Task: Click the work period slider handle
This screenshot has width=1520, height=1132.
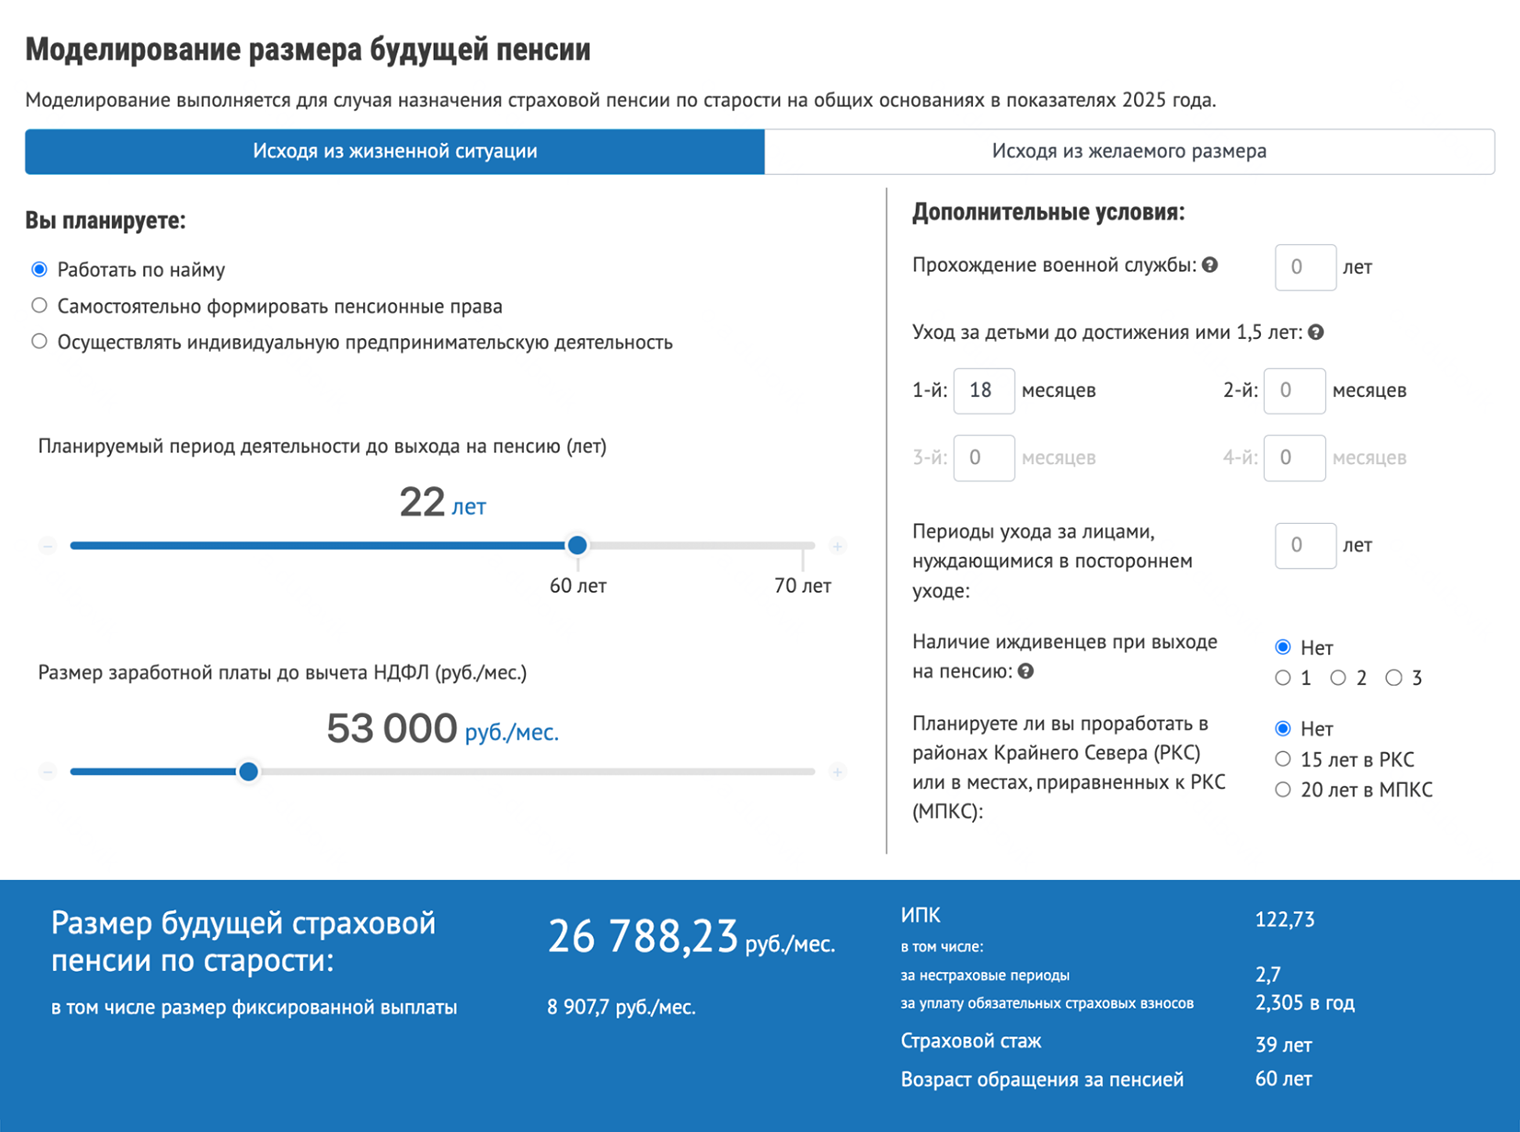Action: 578,545
